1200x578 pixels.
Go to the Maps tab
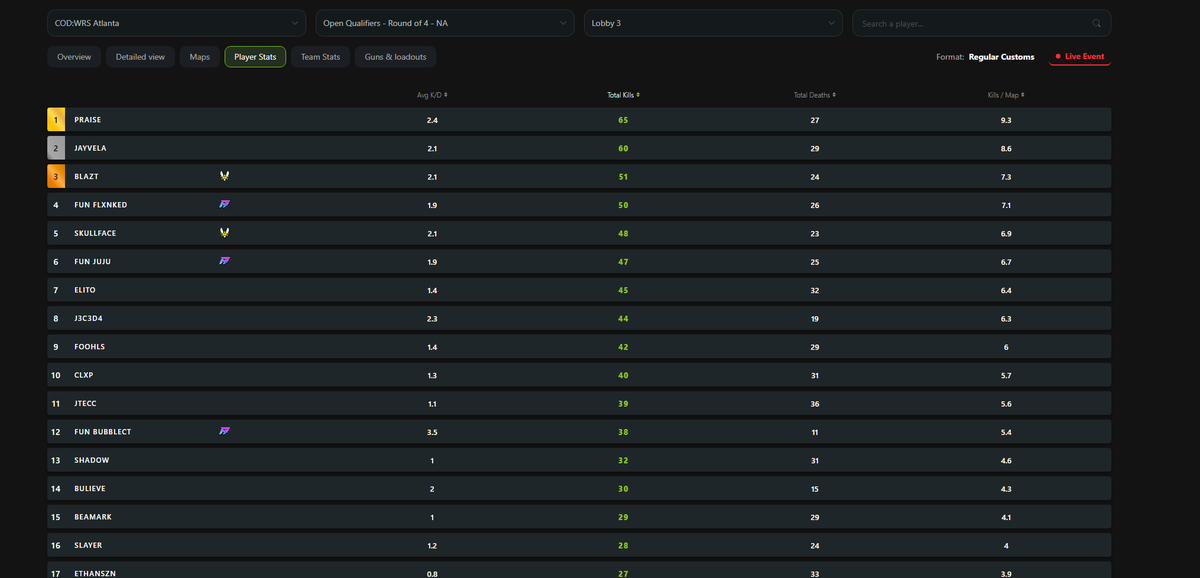pyautogui.click(x=200, y=57)
